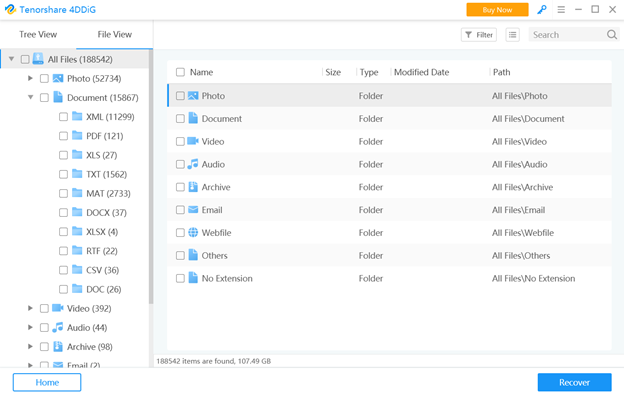Expand the Video (392) node

30,308
